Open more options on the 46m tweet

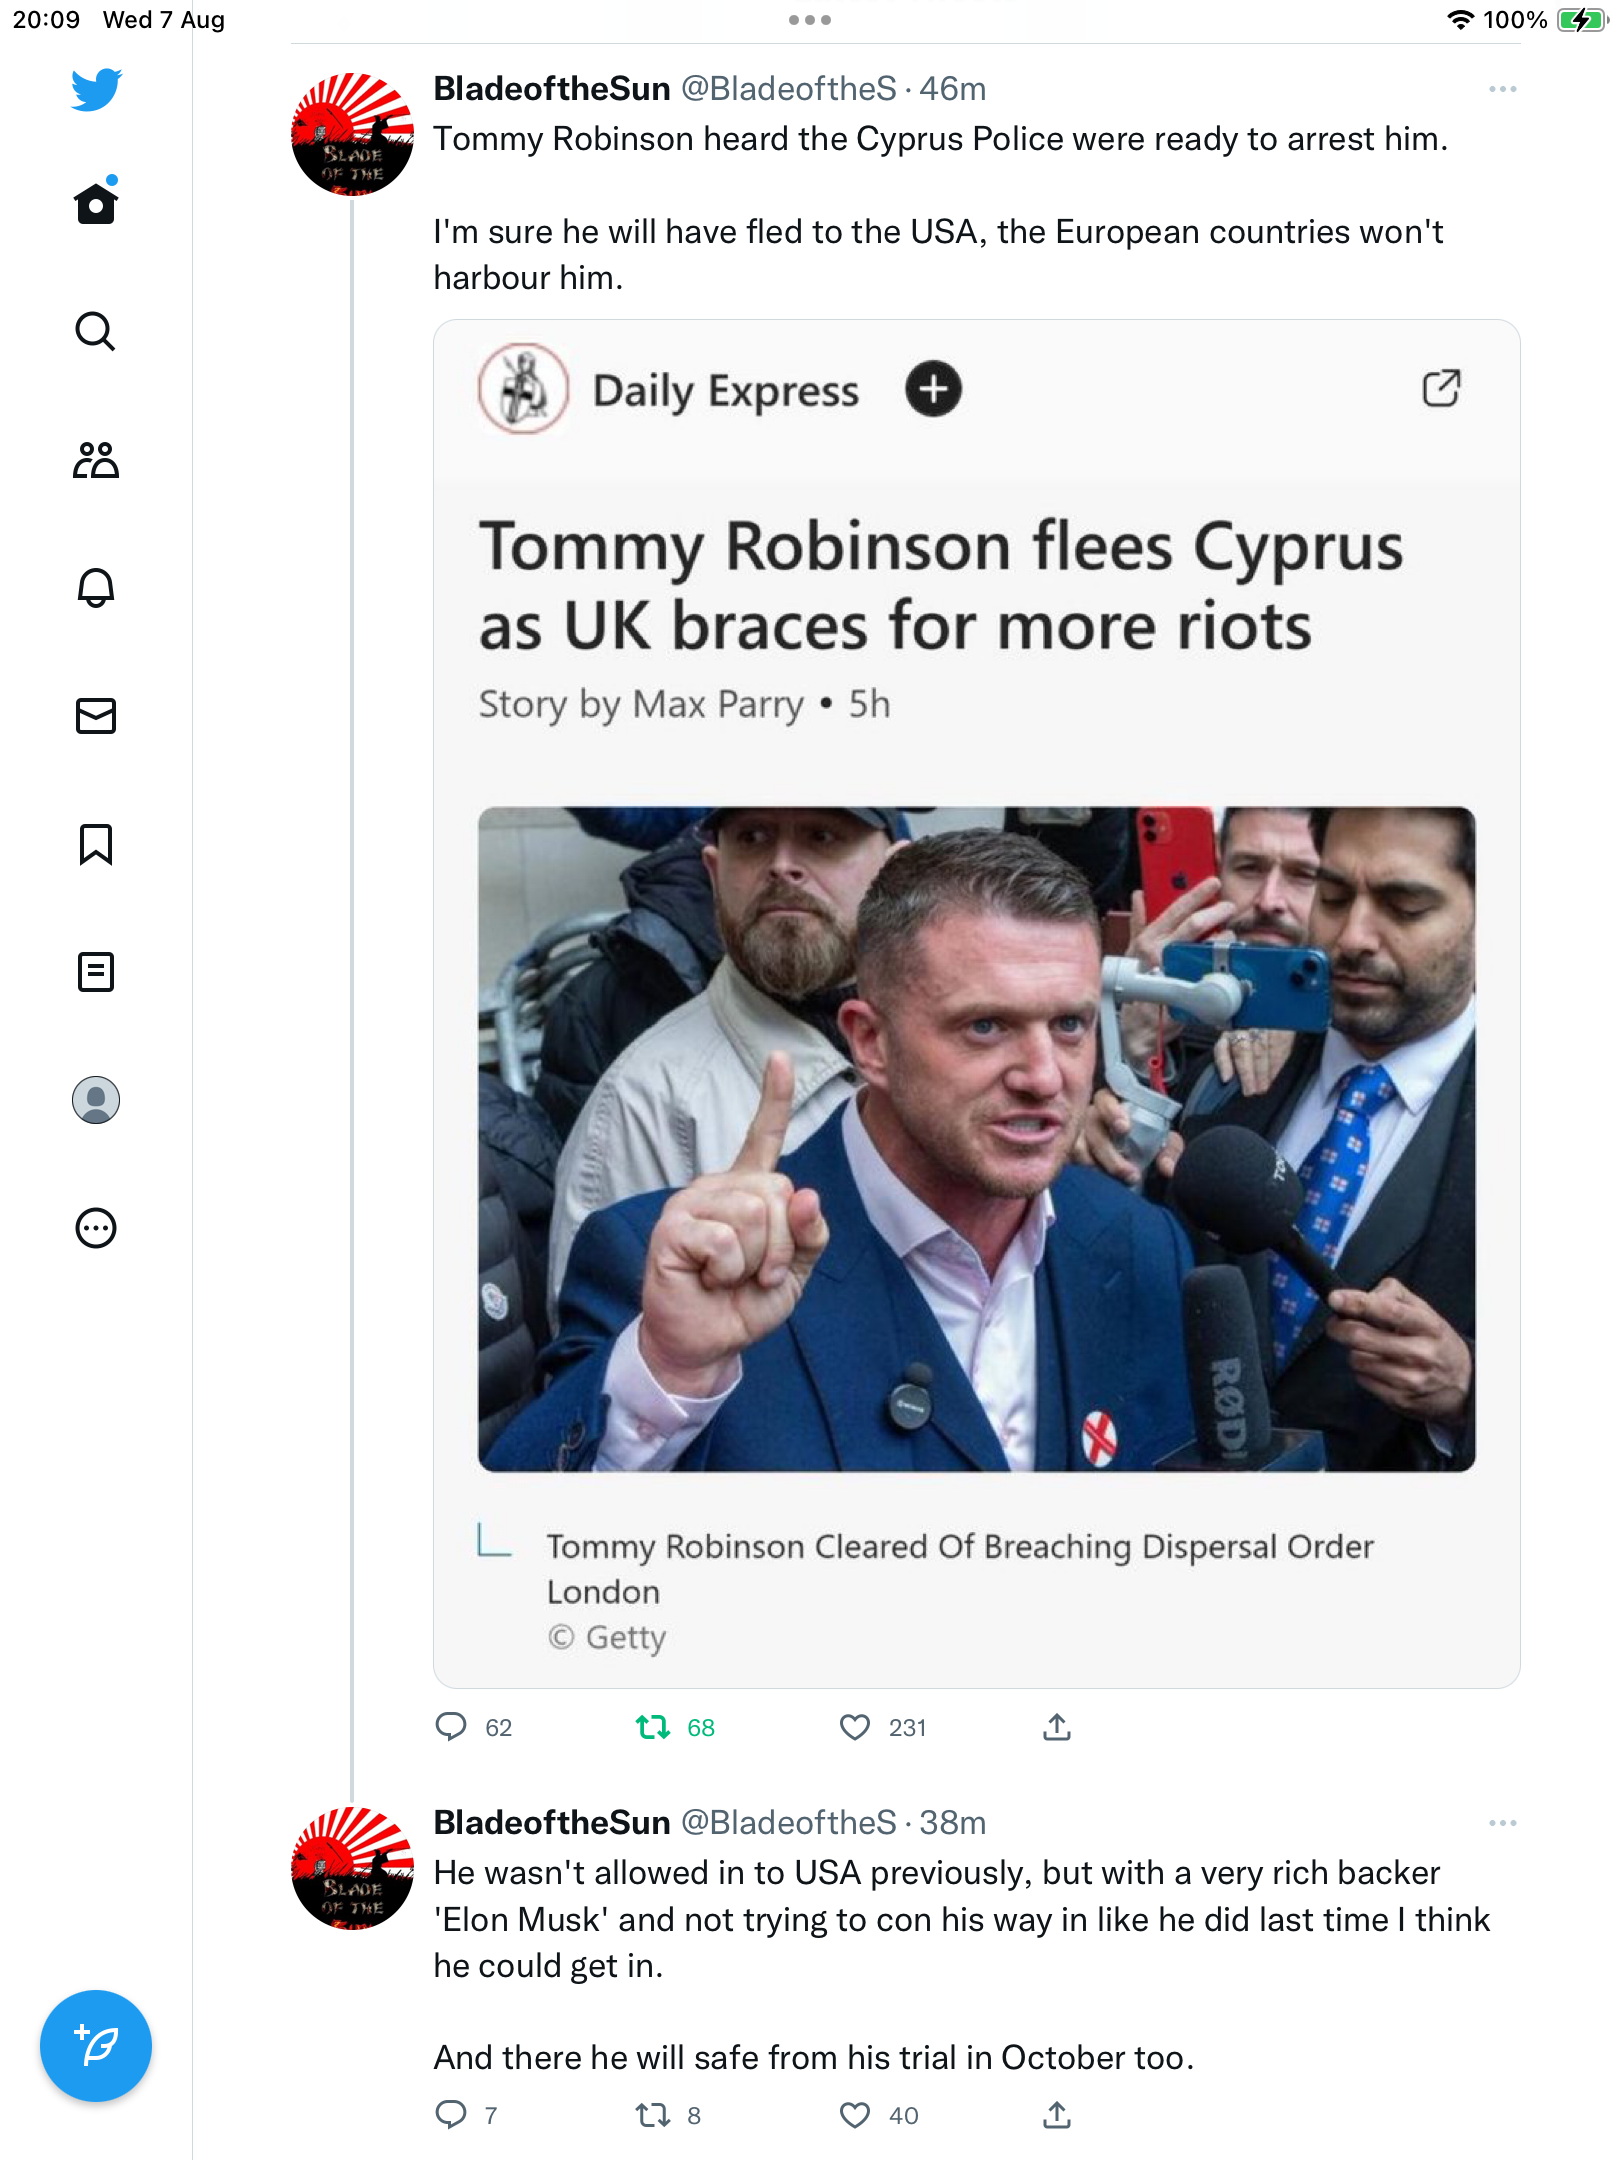1502,89
